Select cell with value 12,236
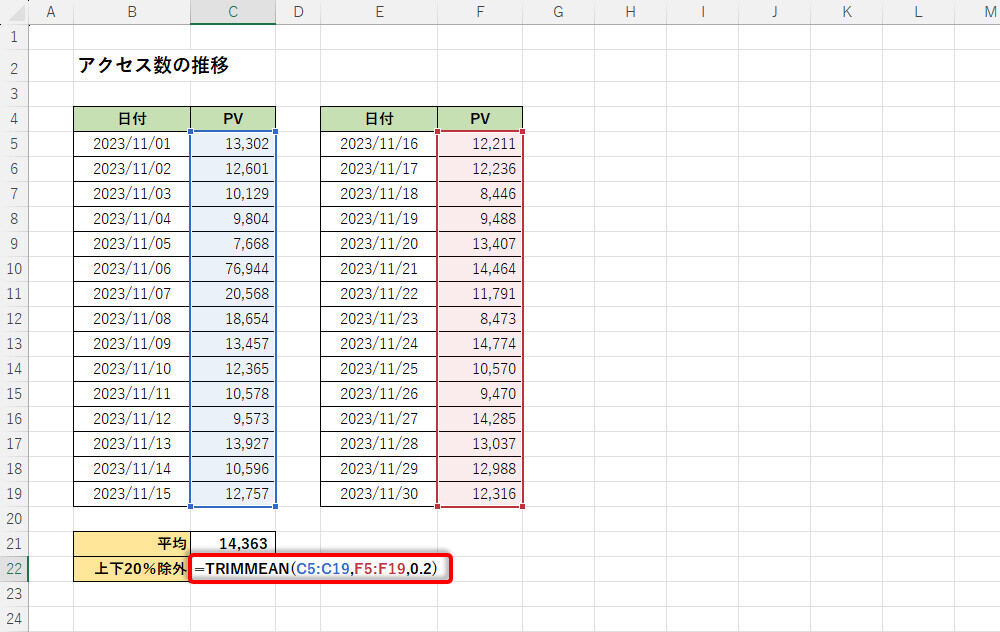Image resolution: width=1000 pixels, height=632 pixels. point(480,168)
